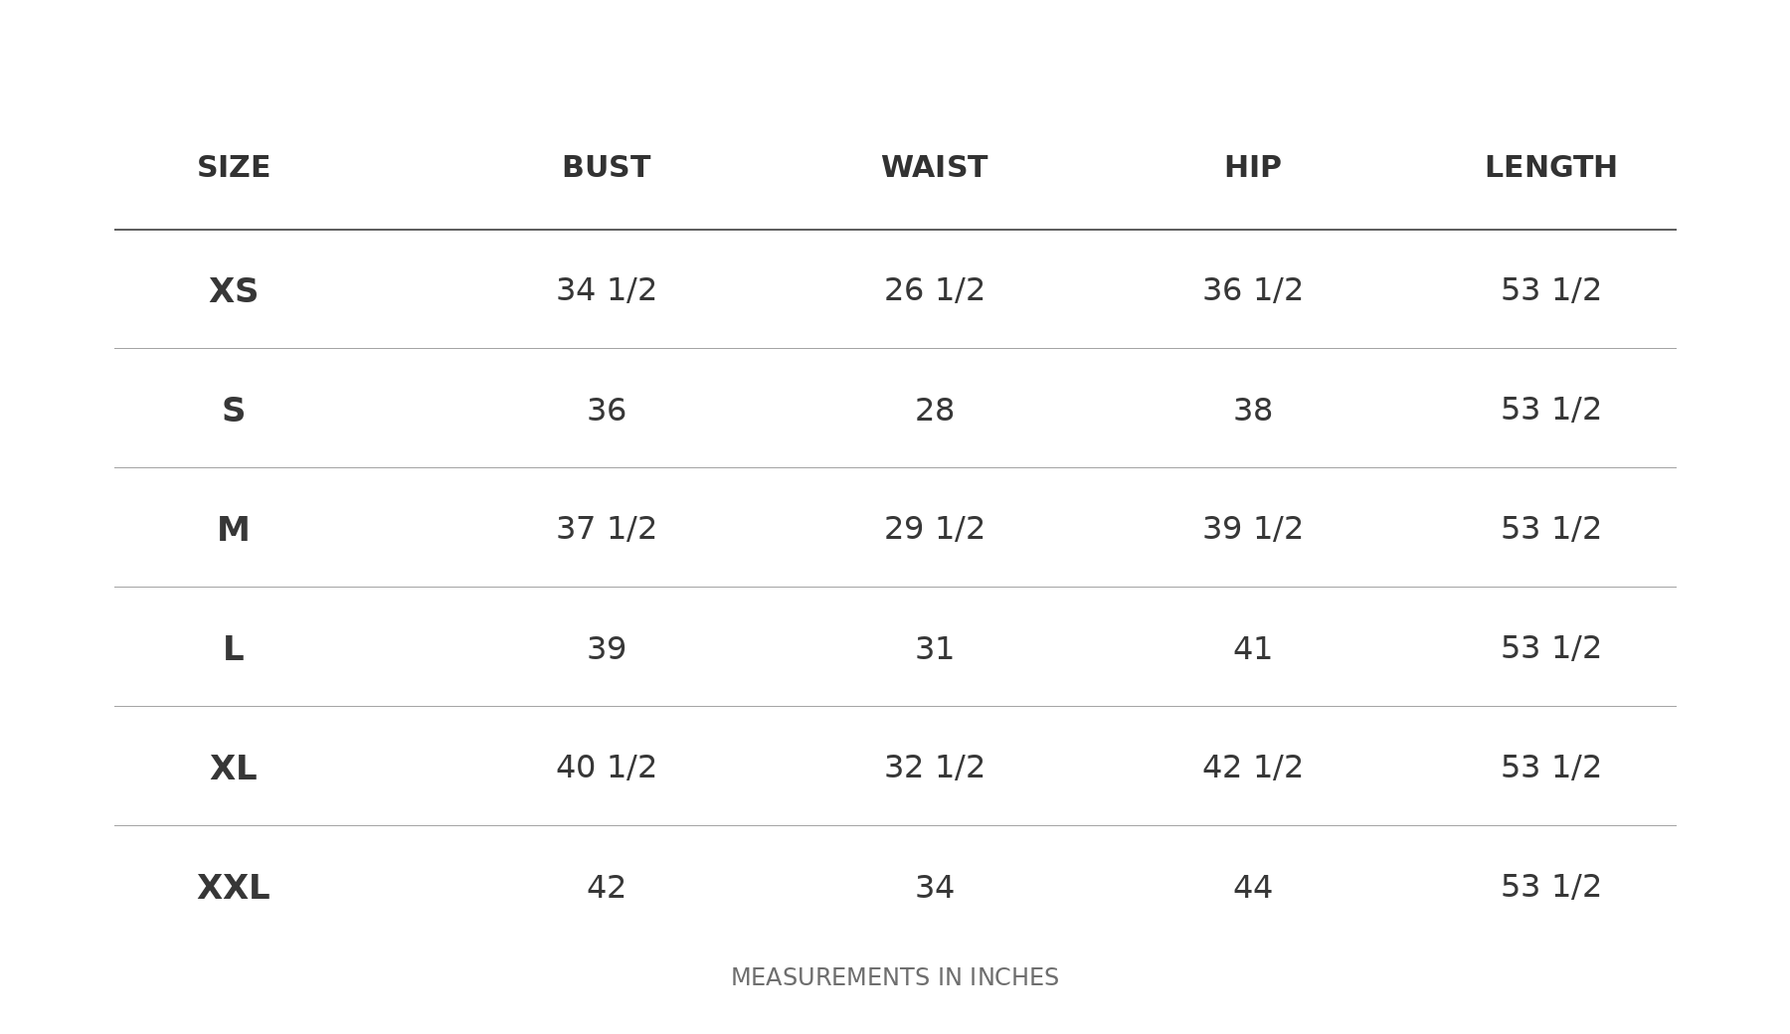Select the M size row label

pos(233,529)
